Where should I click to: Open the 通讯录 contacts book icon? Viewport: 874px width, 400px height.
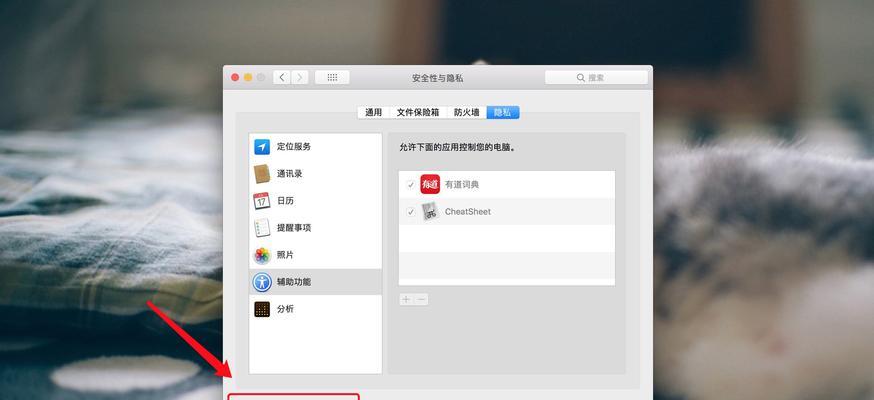[262, 174]
